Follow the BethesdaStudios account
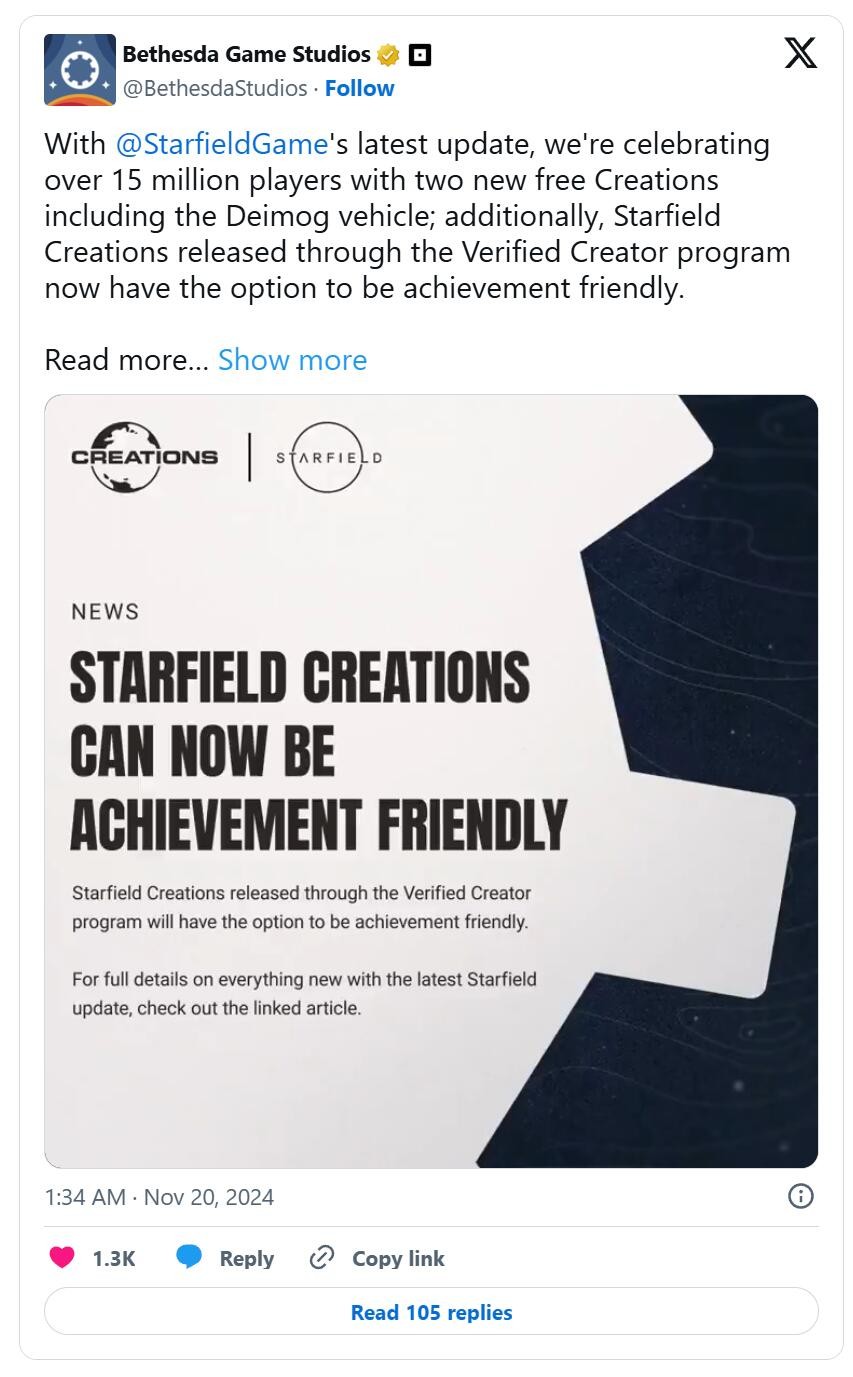The width and height of the screenshot is (853, 1377). tap(359, 88)
